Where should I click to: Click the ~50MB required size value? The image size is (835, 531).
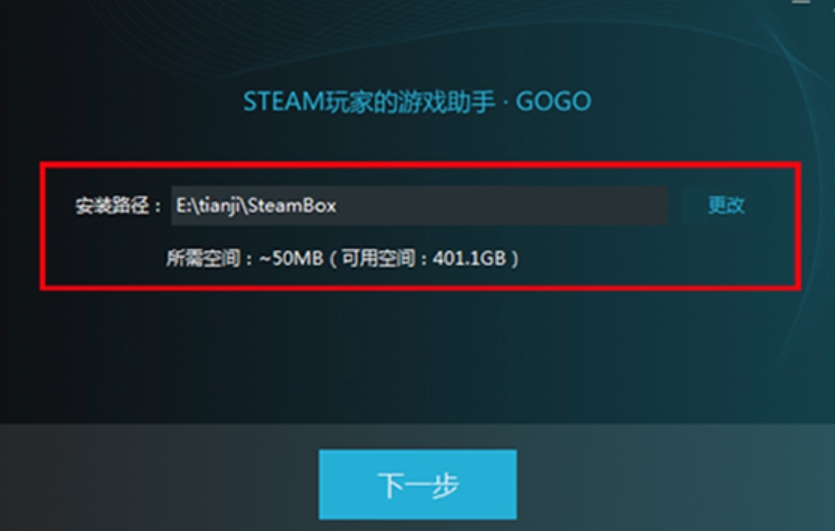(291, 259)
